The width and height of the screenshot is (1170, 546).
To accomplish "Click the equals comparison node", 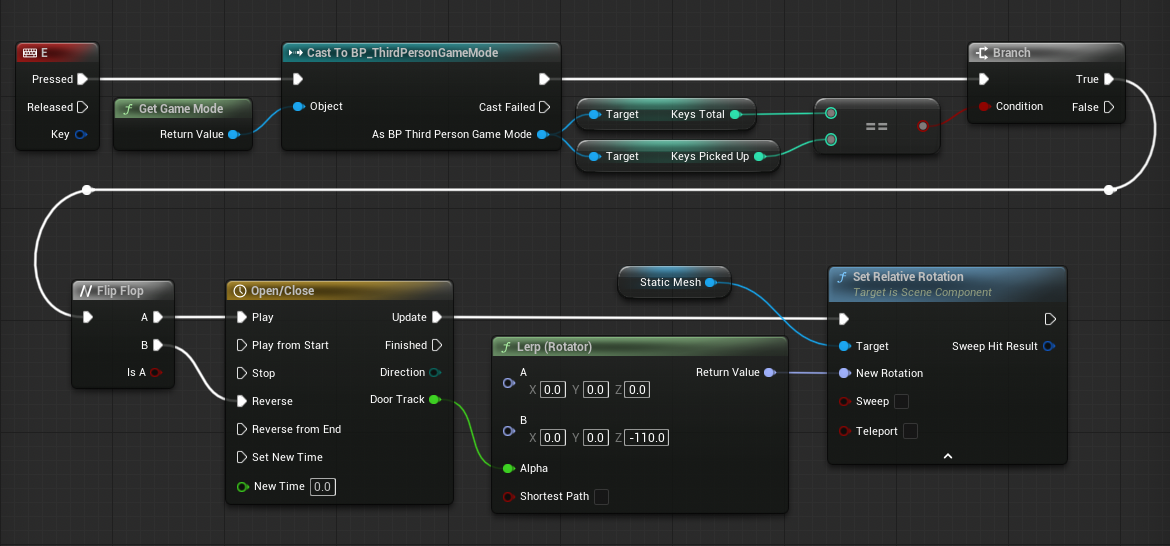I will pos(876,126).
